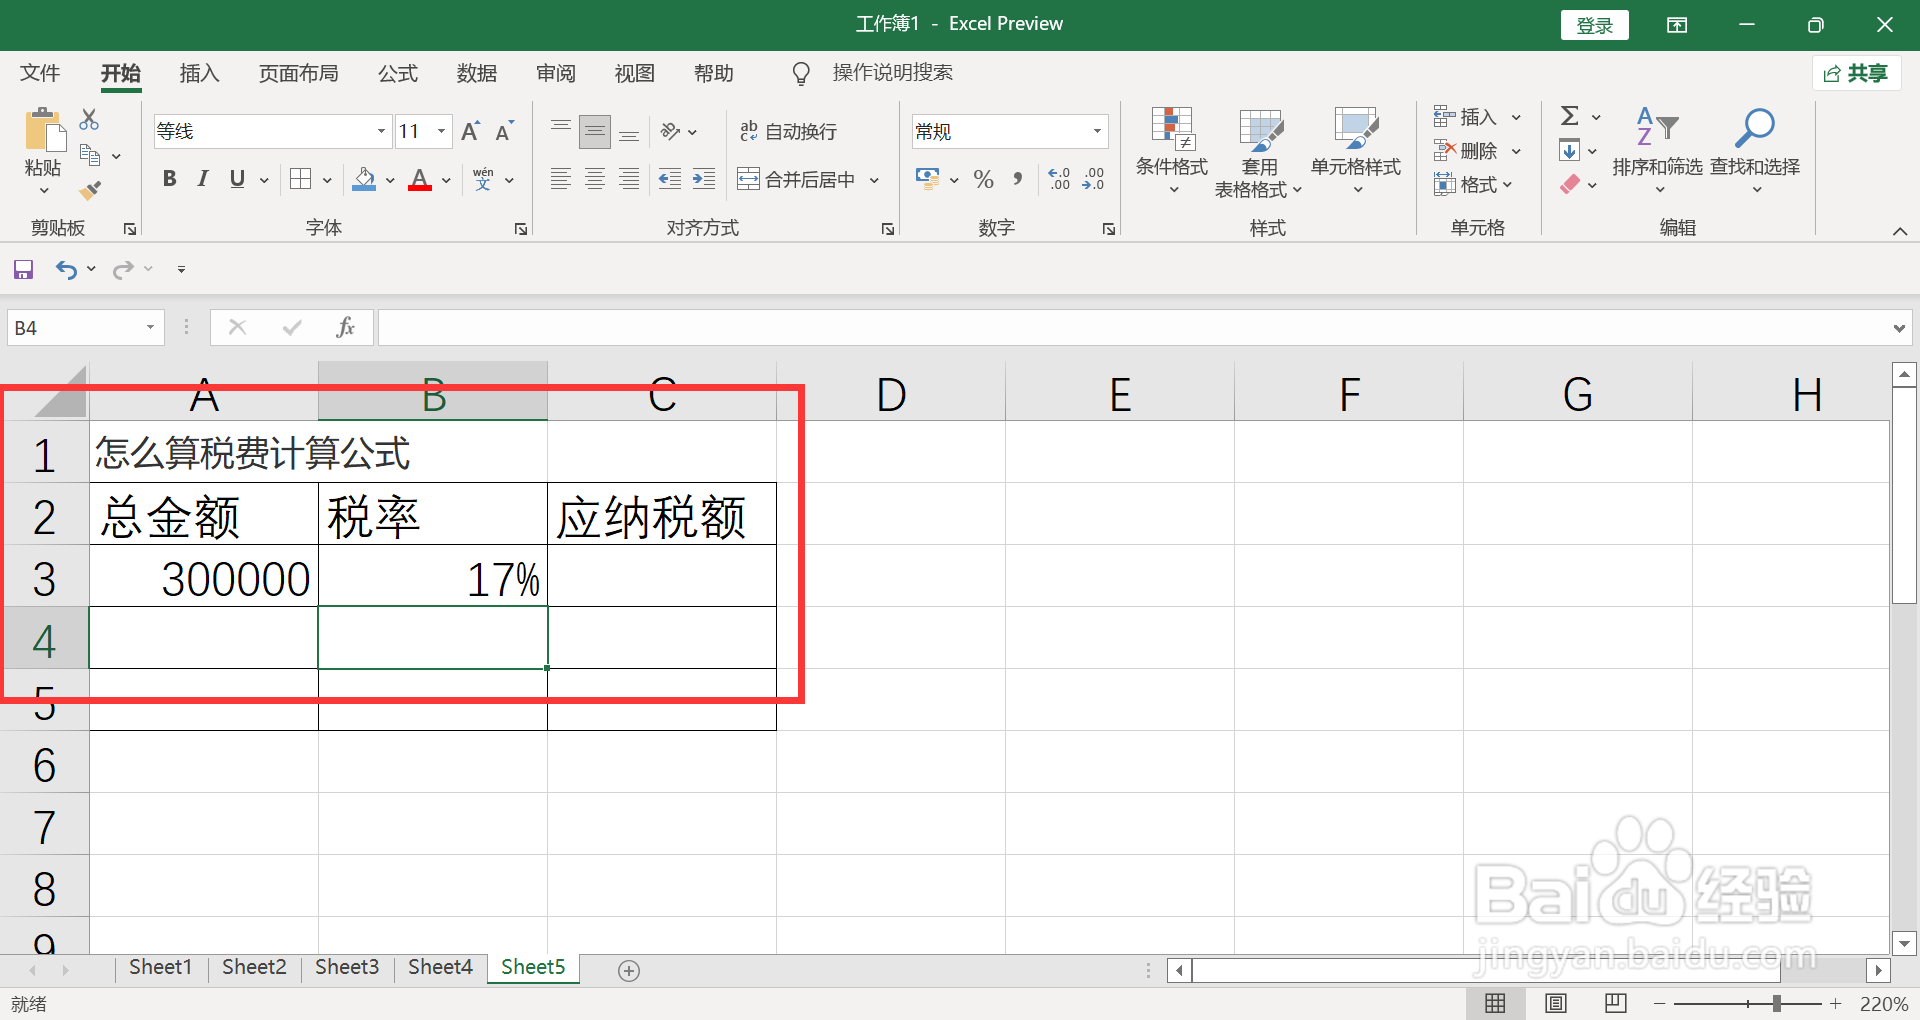Open merge and center dropdown arrow
The image size is (1920, 1020).
874,180
